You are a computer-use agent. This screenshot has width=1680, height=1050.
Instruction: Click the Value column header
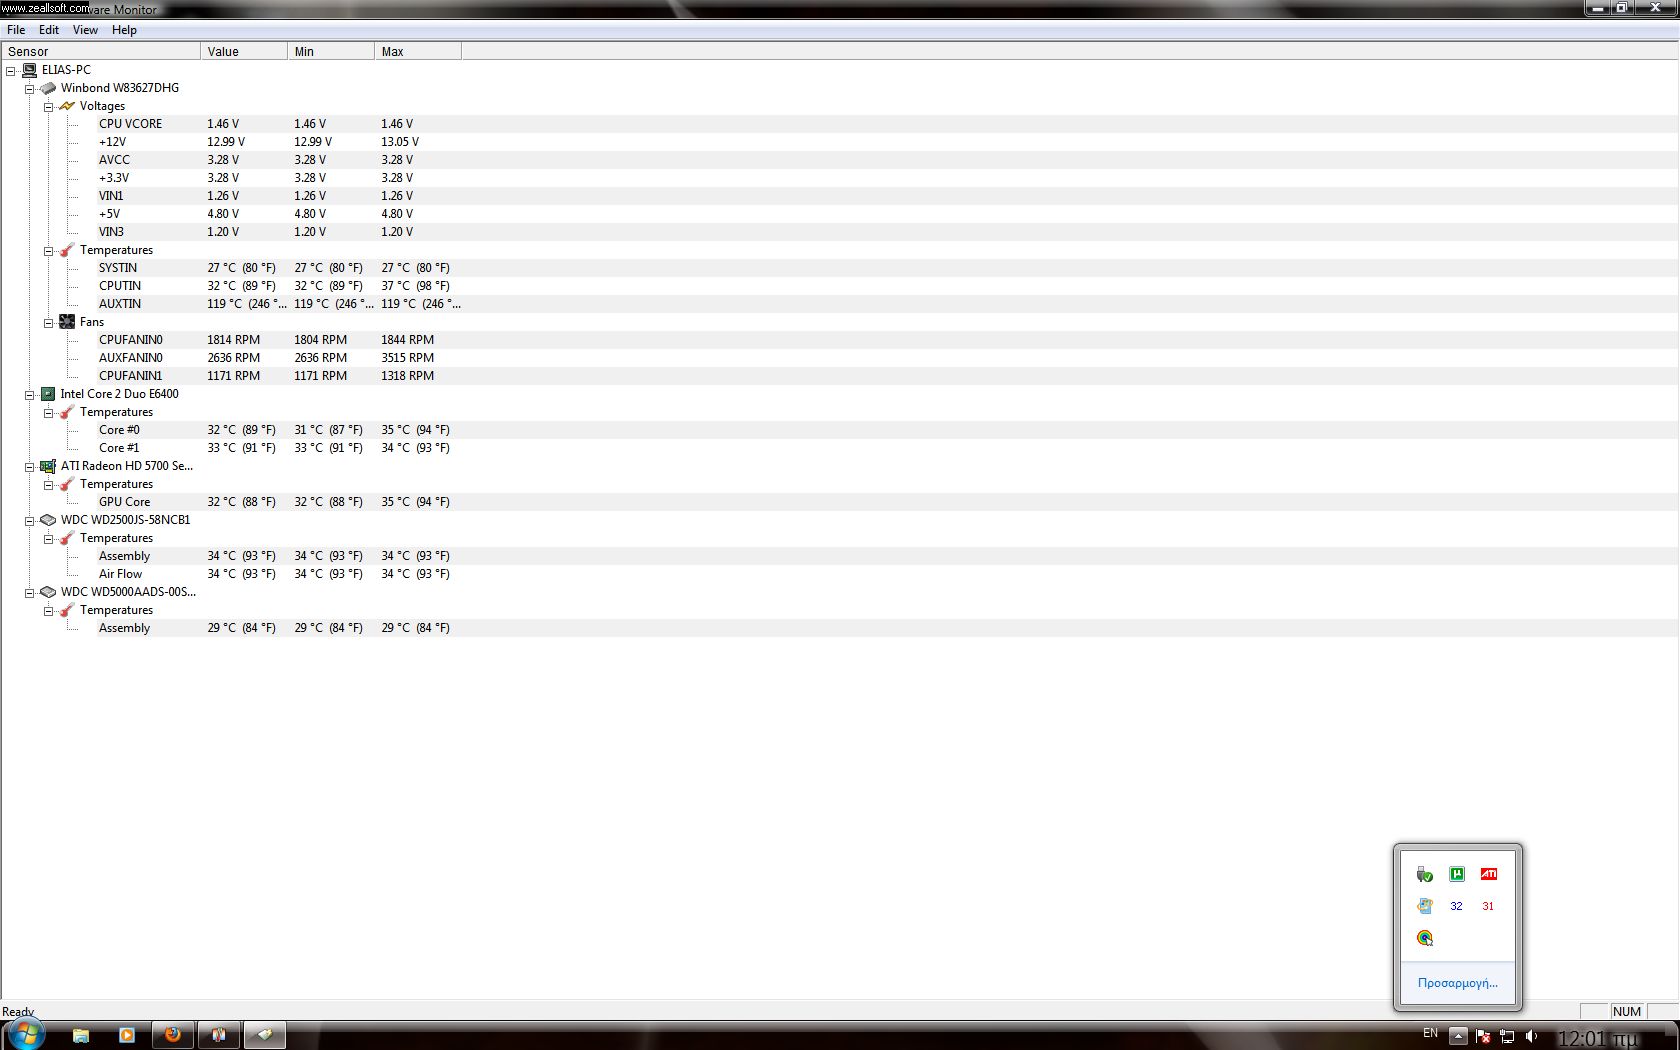pyautogui.click(x=244, y=51)
